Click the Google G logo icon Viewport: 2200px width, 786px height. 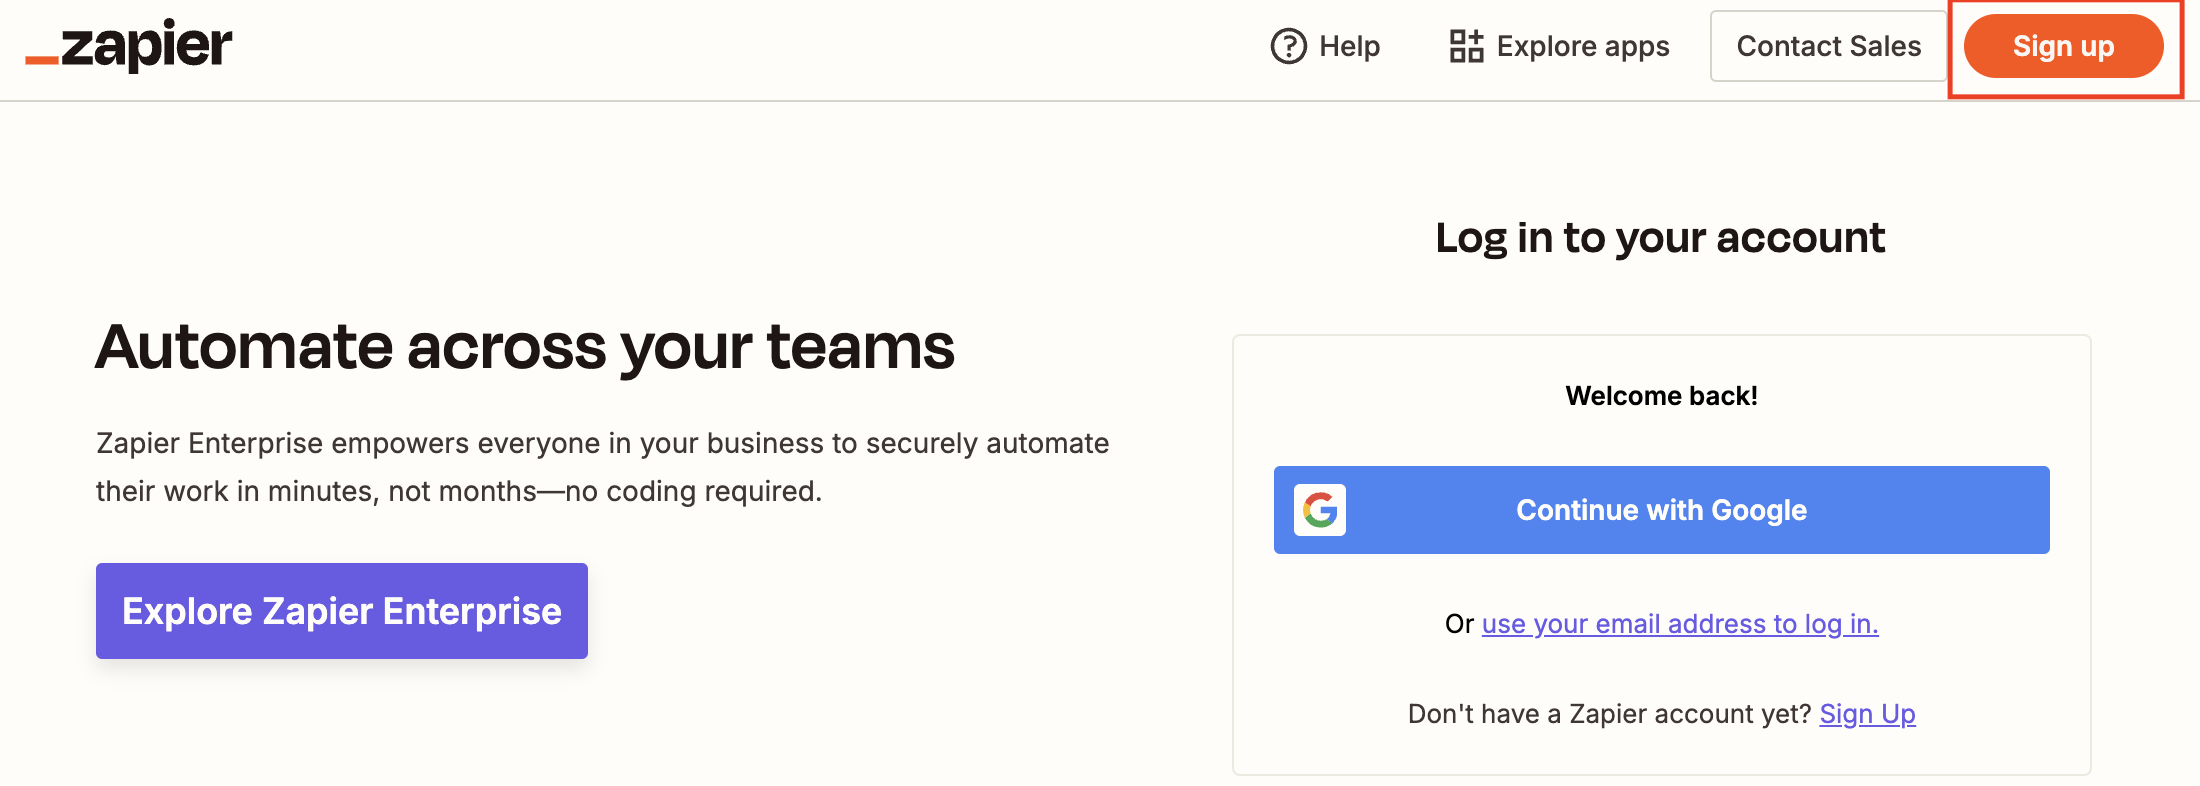pos(1319,510)
